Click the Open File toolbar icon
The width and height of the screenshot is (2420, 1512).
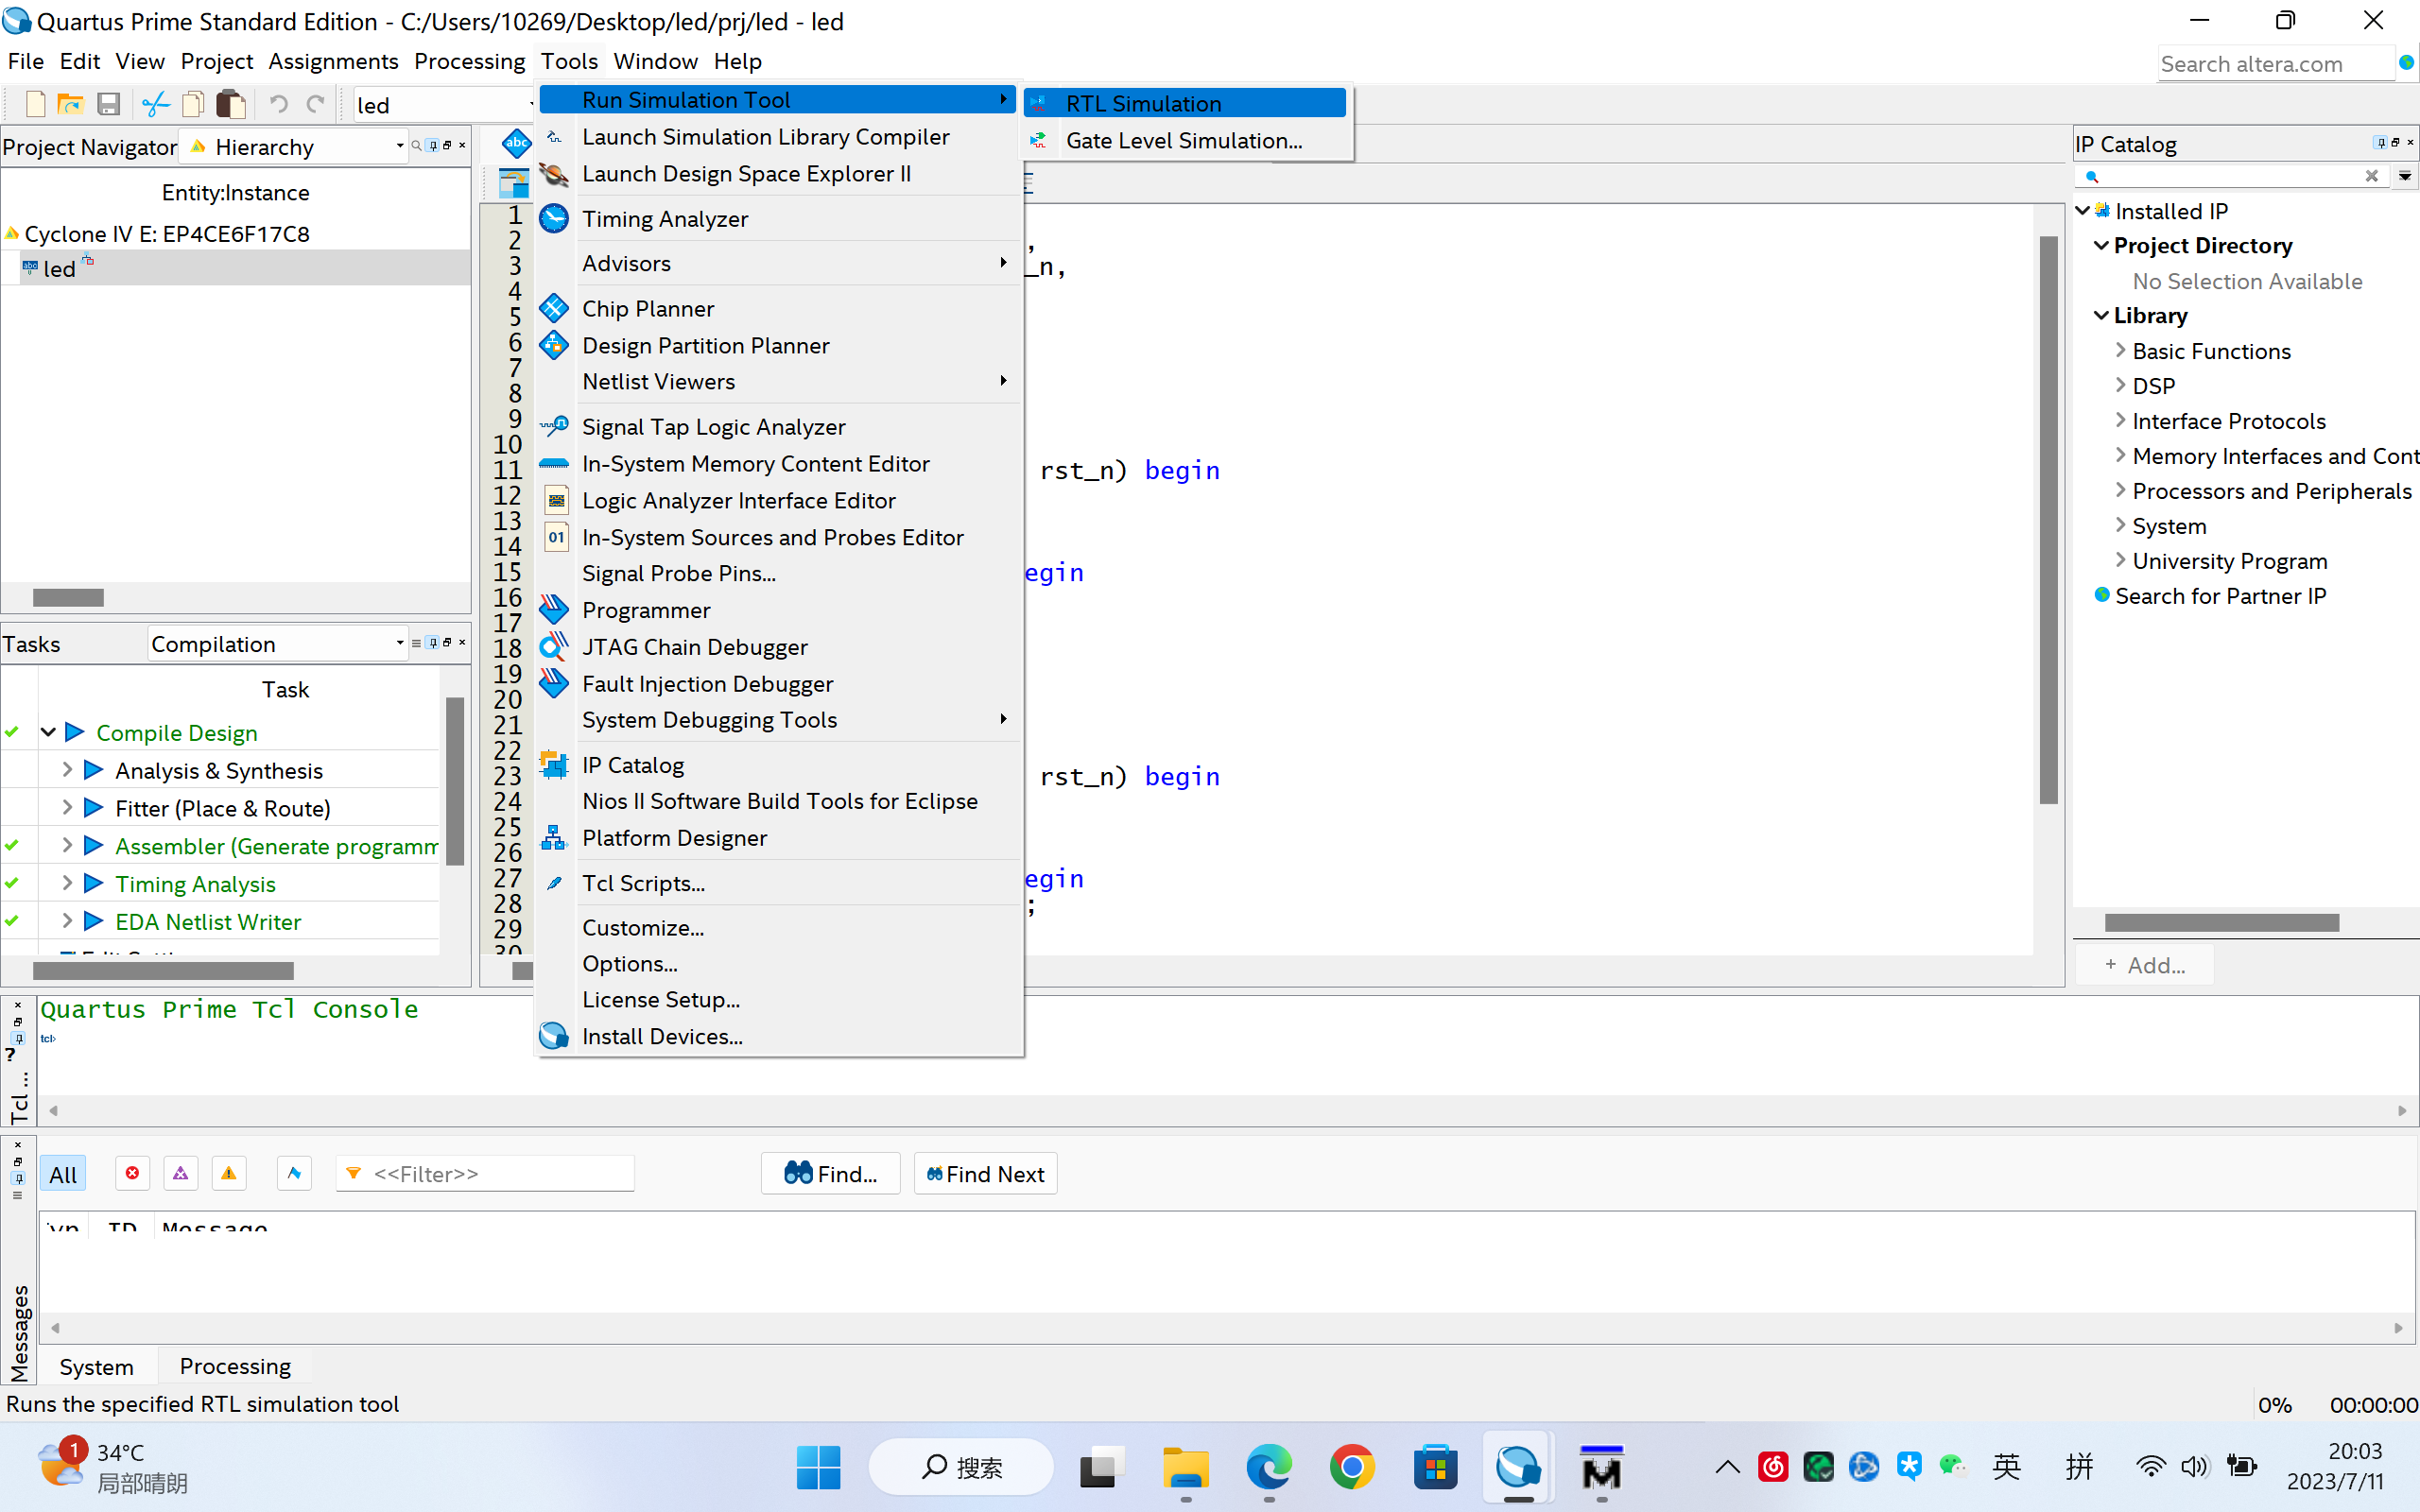[x=71, y=104]
